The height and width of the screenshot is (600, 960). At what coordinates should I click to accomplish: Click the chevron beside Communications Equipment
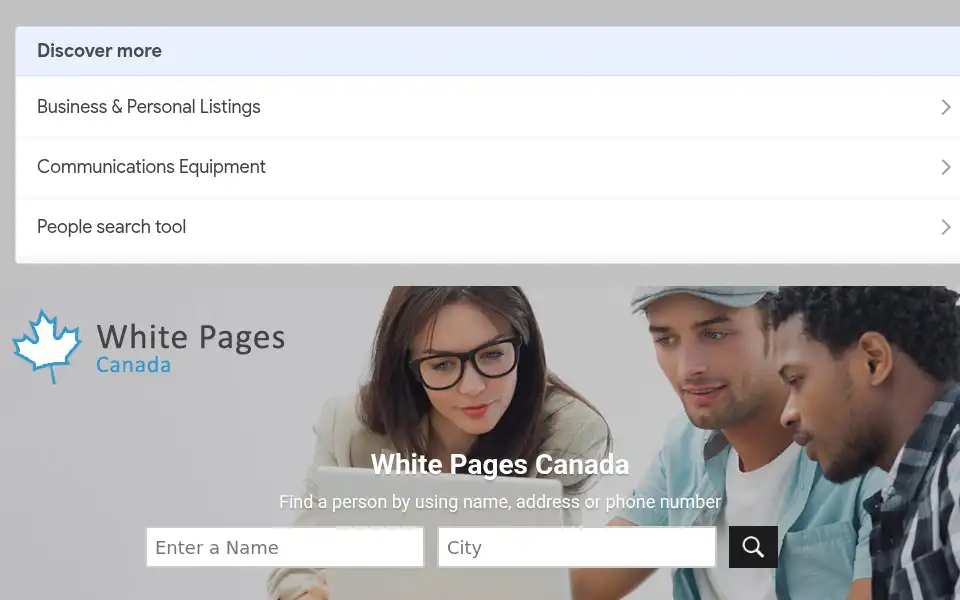pos(946,167)
